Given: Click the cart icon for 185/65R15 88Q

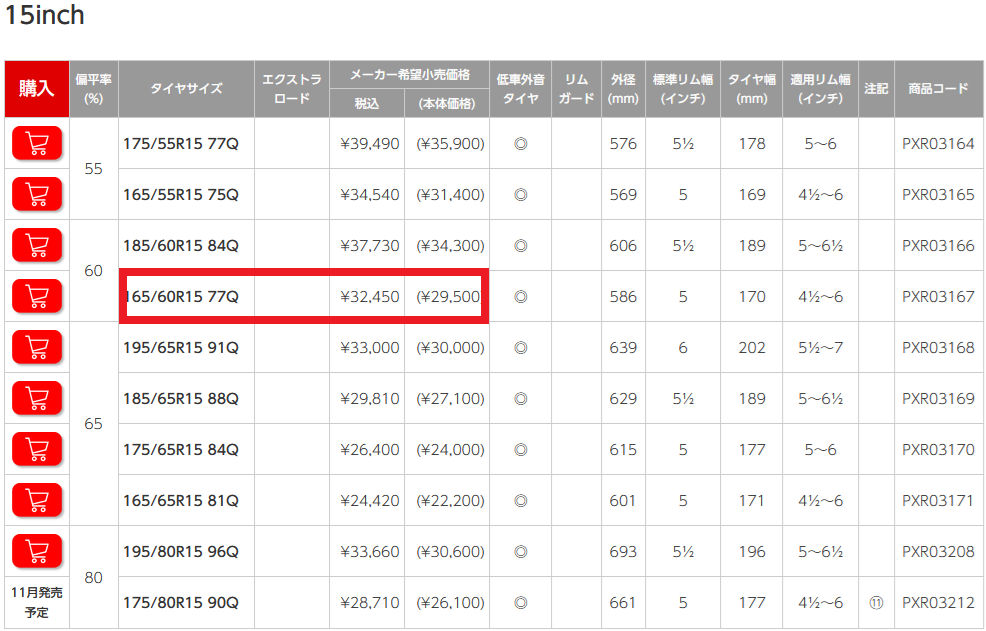Looking at the screenshot, I should tap(37, 398).
